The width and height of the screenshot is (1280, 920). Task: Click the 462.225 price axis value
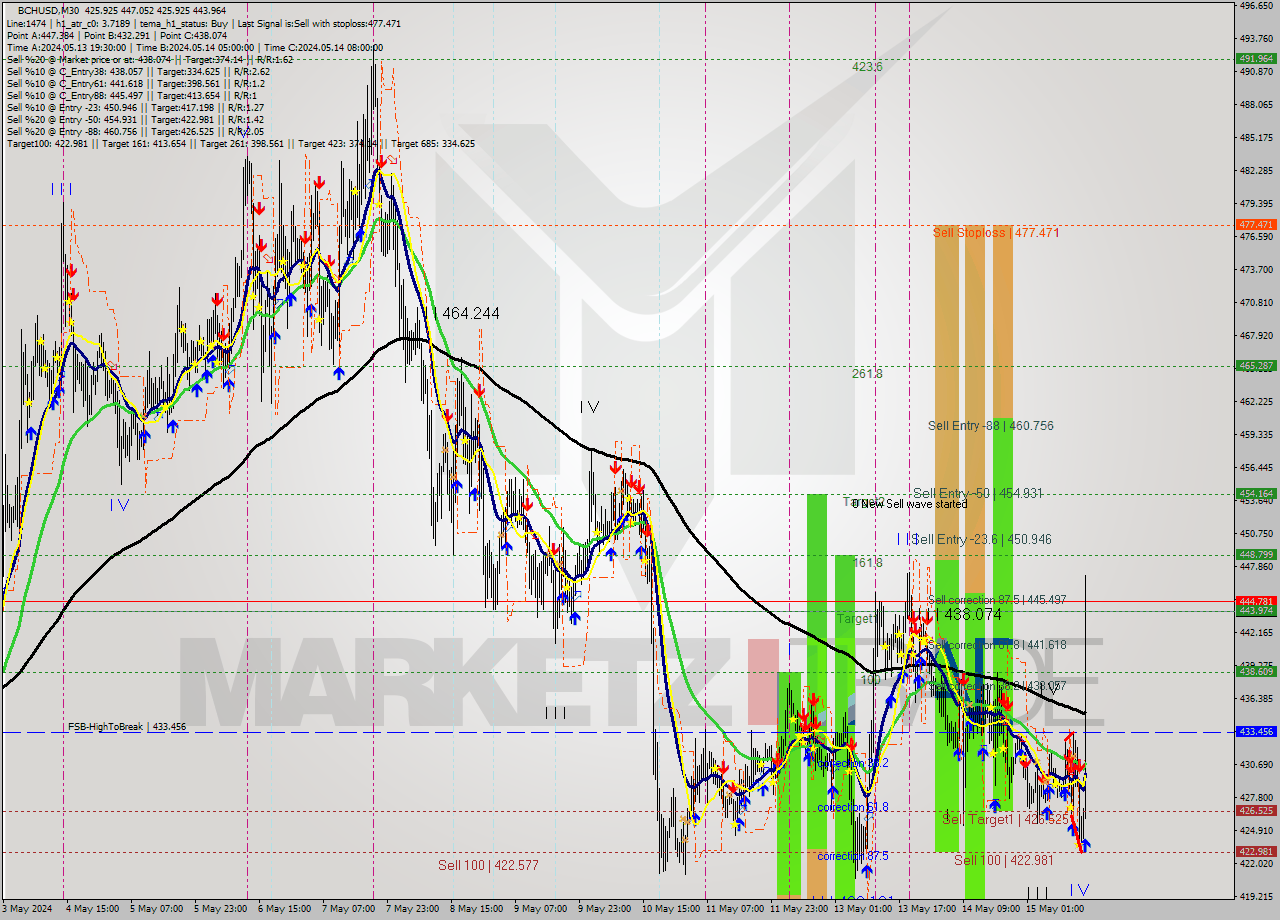coord(1256,401)
